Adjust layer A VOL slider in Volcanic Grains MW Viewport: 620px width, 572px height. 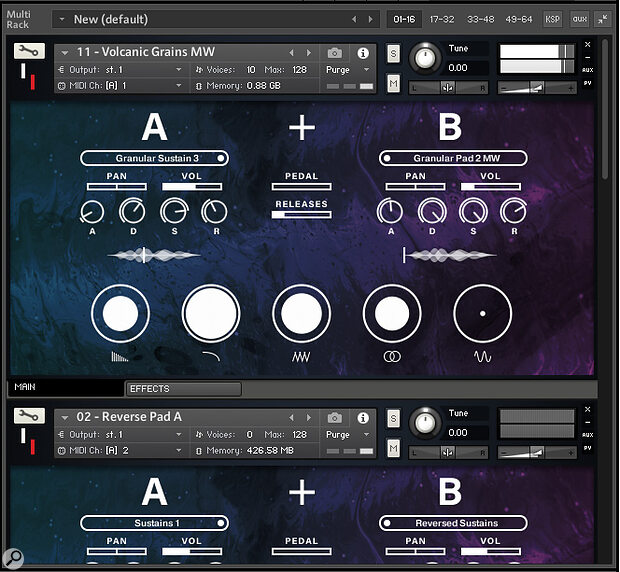click(x=192, y=187)
